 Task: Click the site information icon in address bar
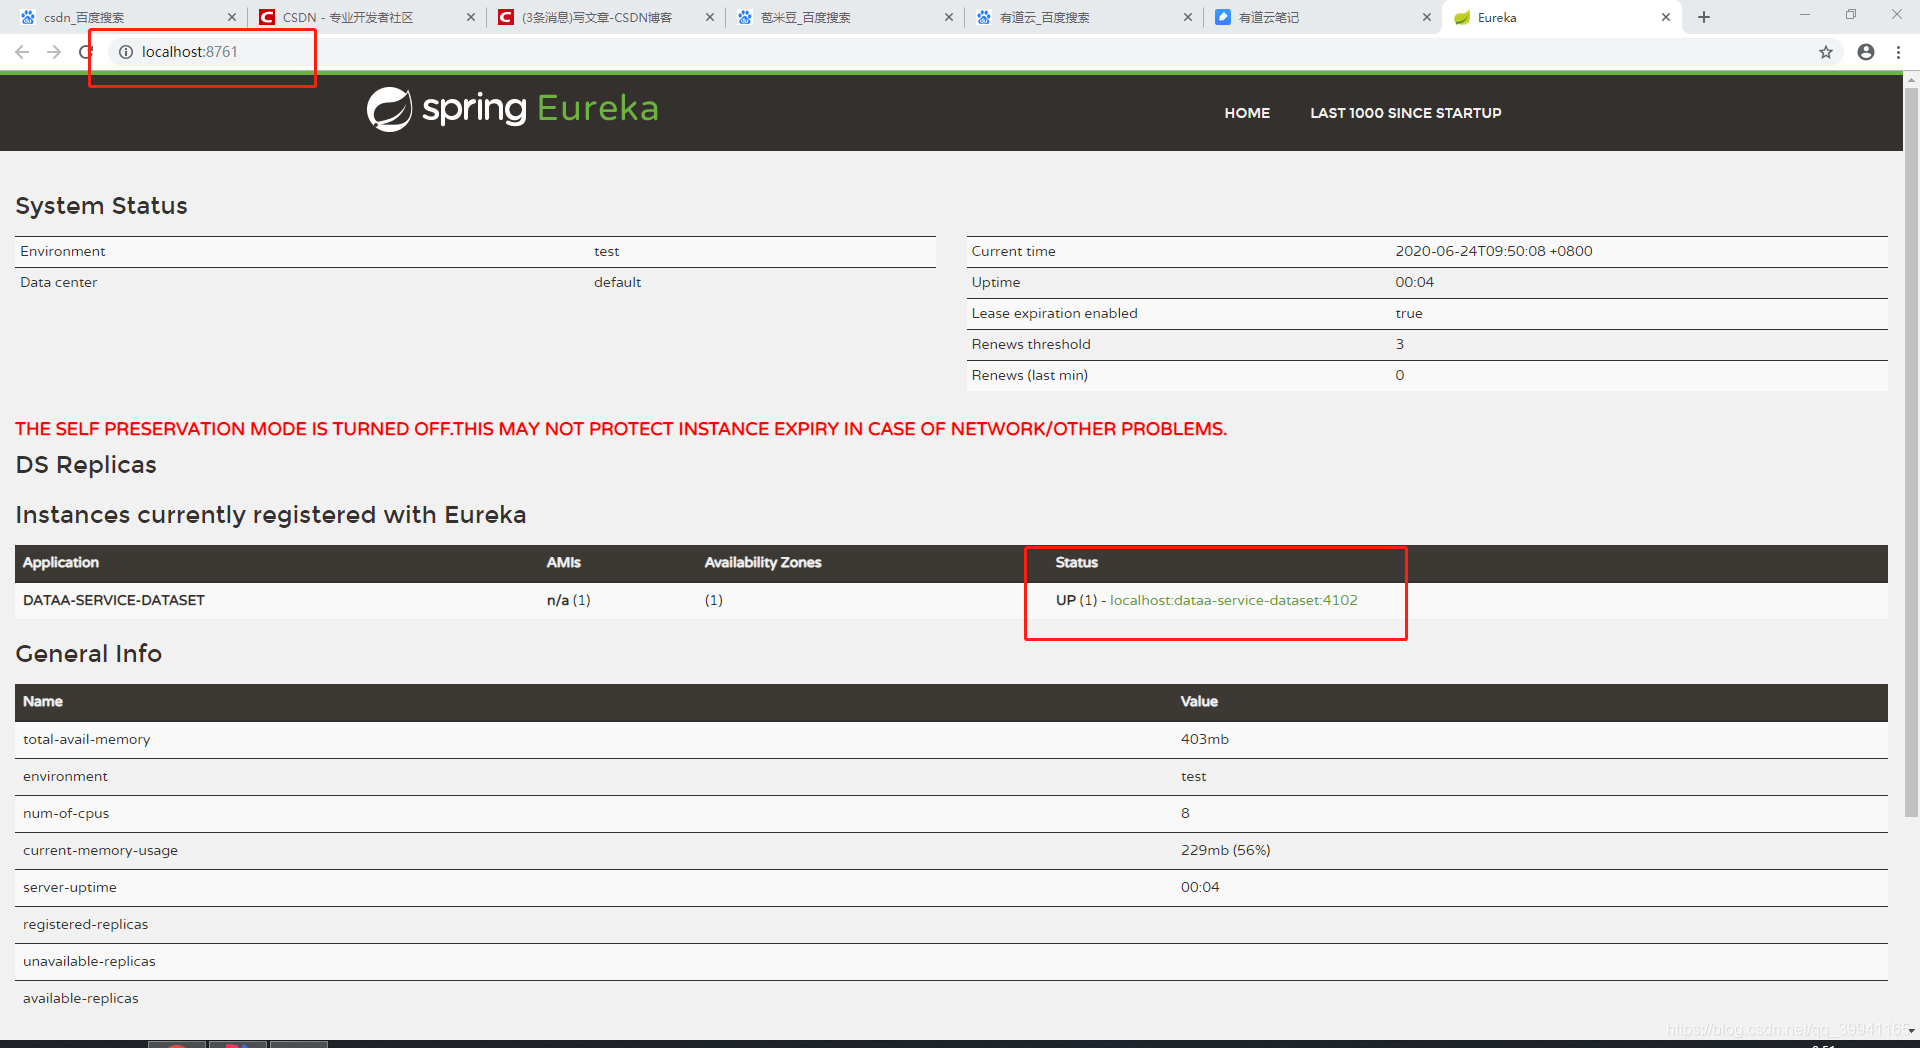[126, 52]
